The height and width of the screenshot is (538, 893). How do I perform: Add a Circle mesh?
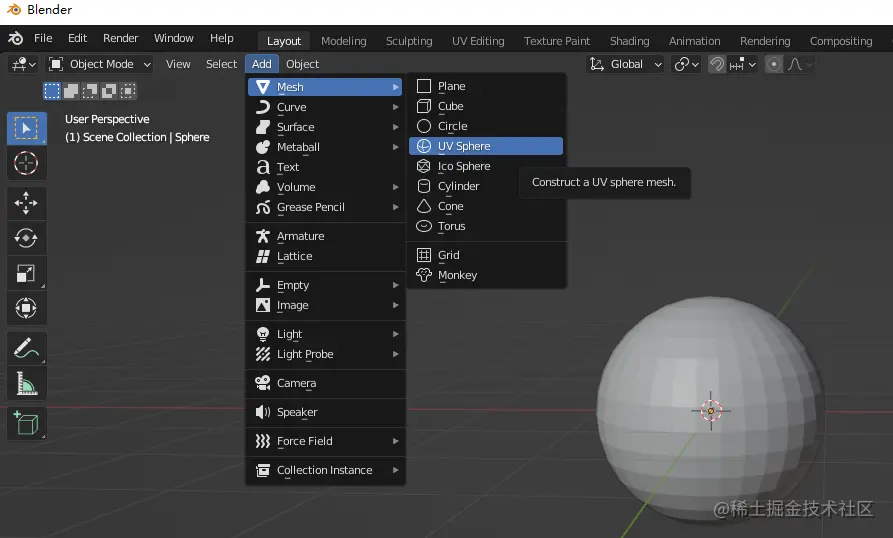click(486, 126)
